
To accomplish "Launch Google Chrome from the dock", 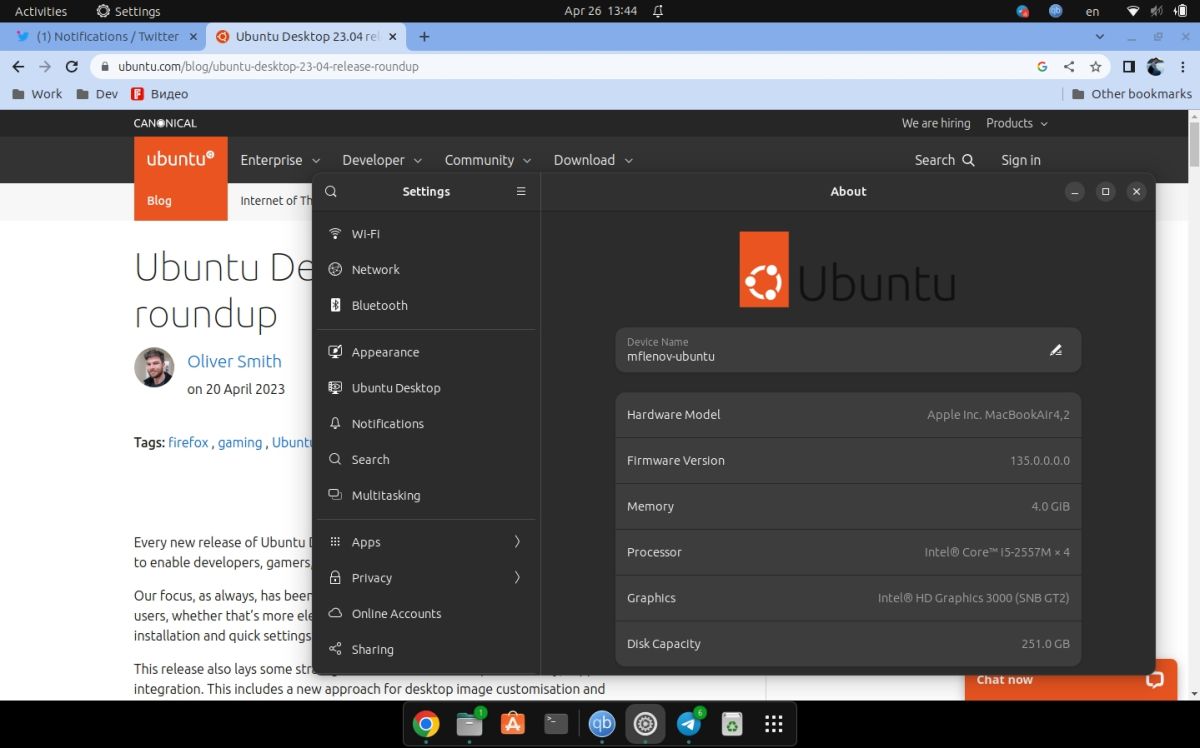I will point(426,724).
